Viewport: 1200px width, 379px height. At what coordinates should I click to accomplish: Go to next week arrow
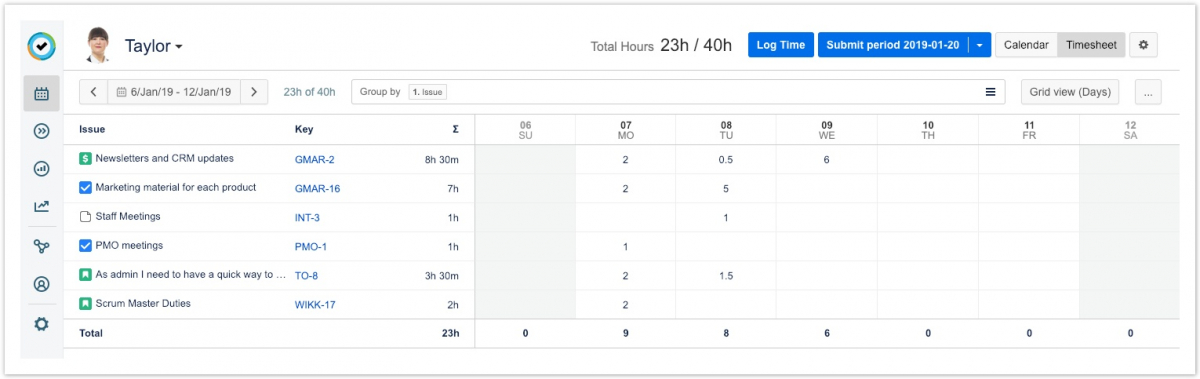pos(254,92)
